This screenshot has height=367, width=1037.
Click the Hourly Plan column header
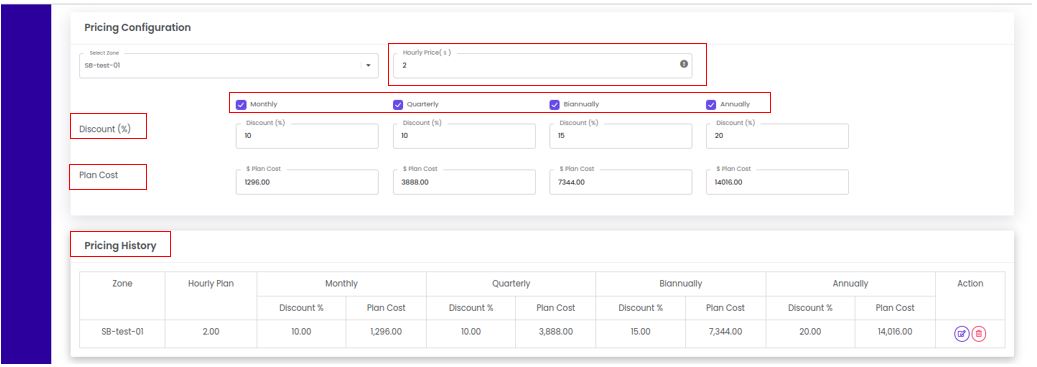210,284
